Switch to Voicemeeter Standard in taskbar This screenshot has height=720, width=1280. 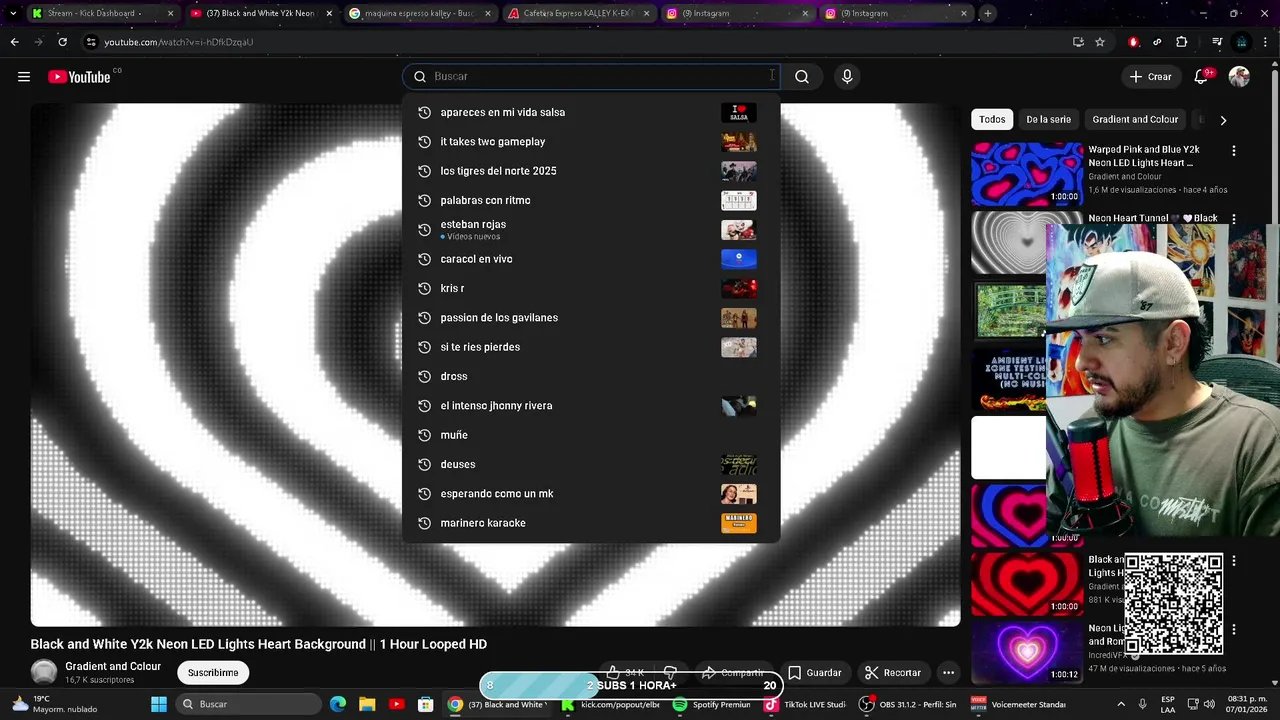[x=1019, y=704]
